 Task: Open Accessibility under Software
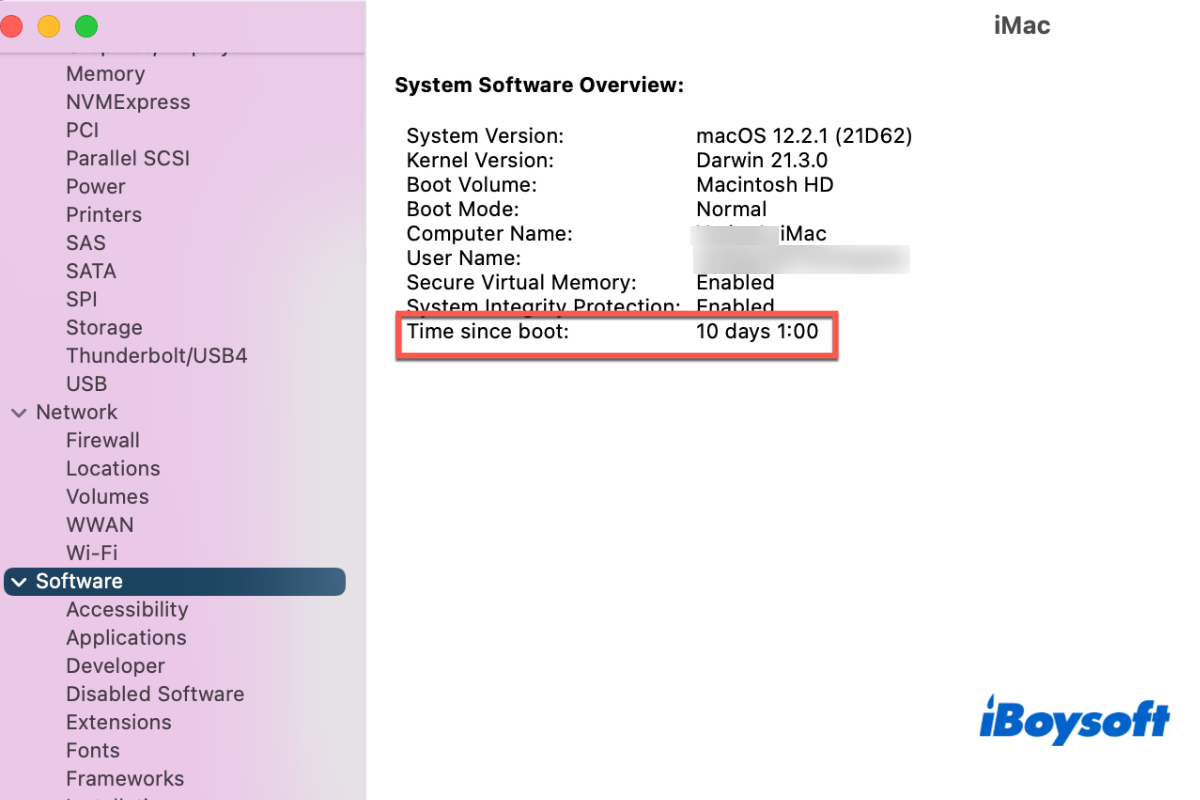click(127, 609)
